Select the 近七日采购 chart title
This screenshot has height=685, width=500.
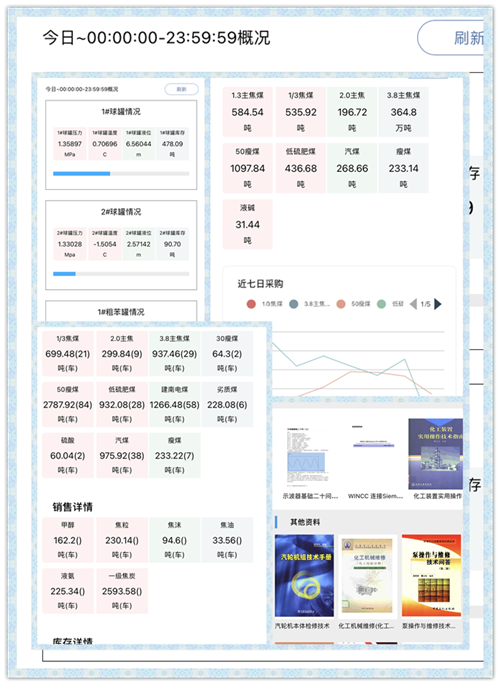[260, 284]
